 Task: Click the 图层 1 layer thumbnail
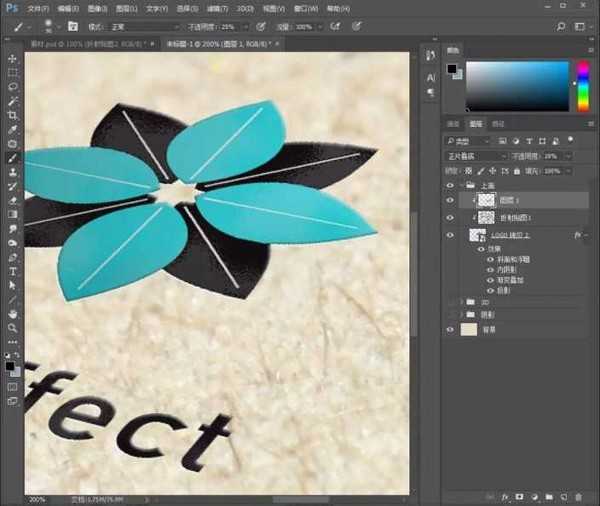tap(487, 200)
